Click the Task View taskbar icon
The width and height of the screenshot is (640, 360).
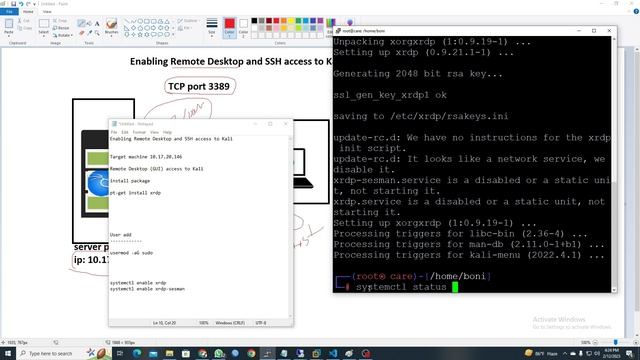click(x=120, y=353)
